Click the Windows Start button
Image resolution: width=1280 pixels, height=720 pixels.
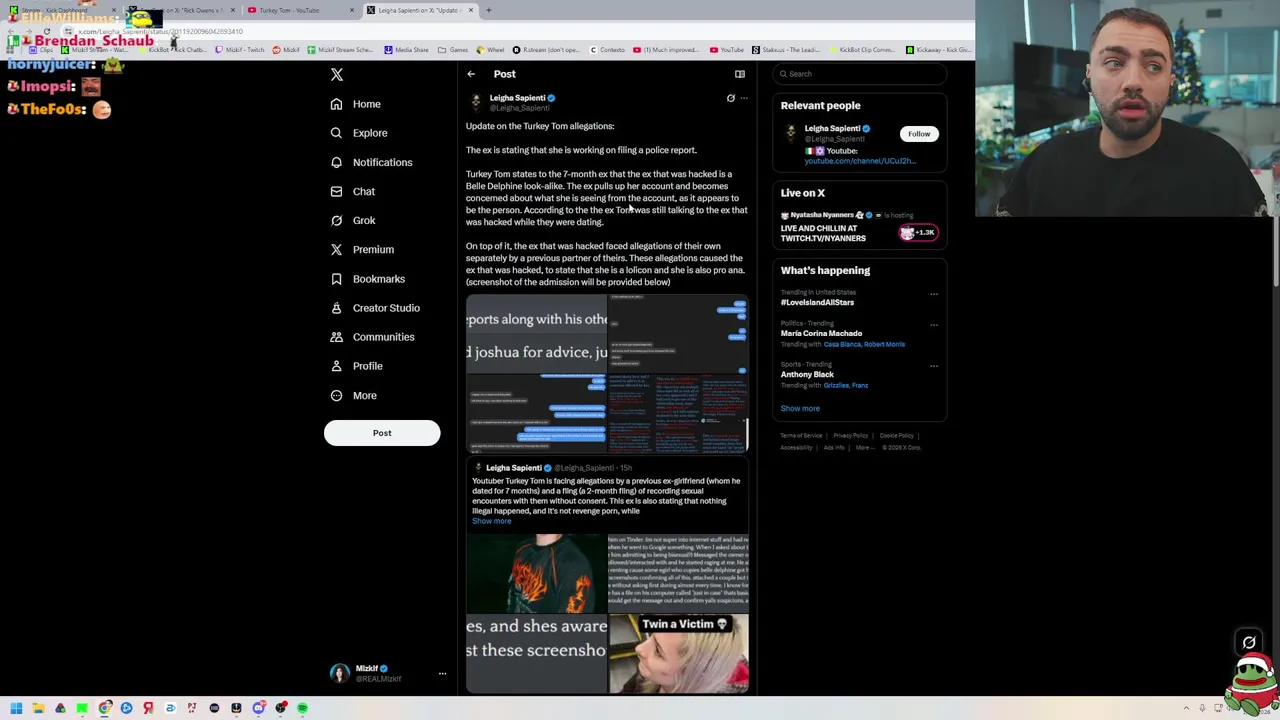tap(16, 708)
